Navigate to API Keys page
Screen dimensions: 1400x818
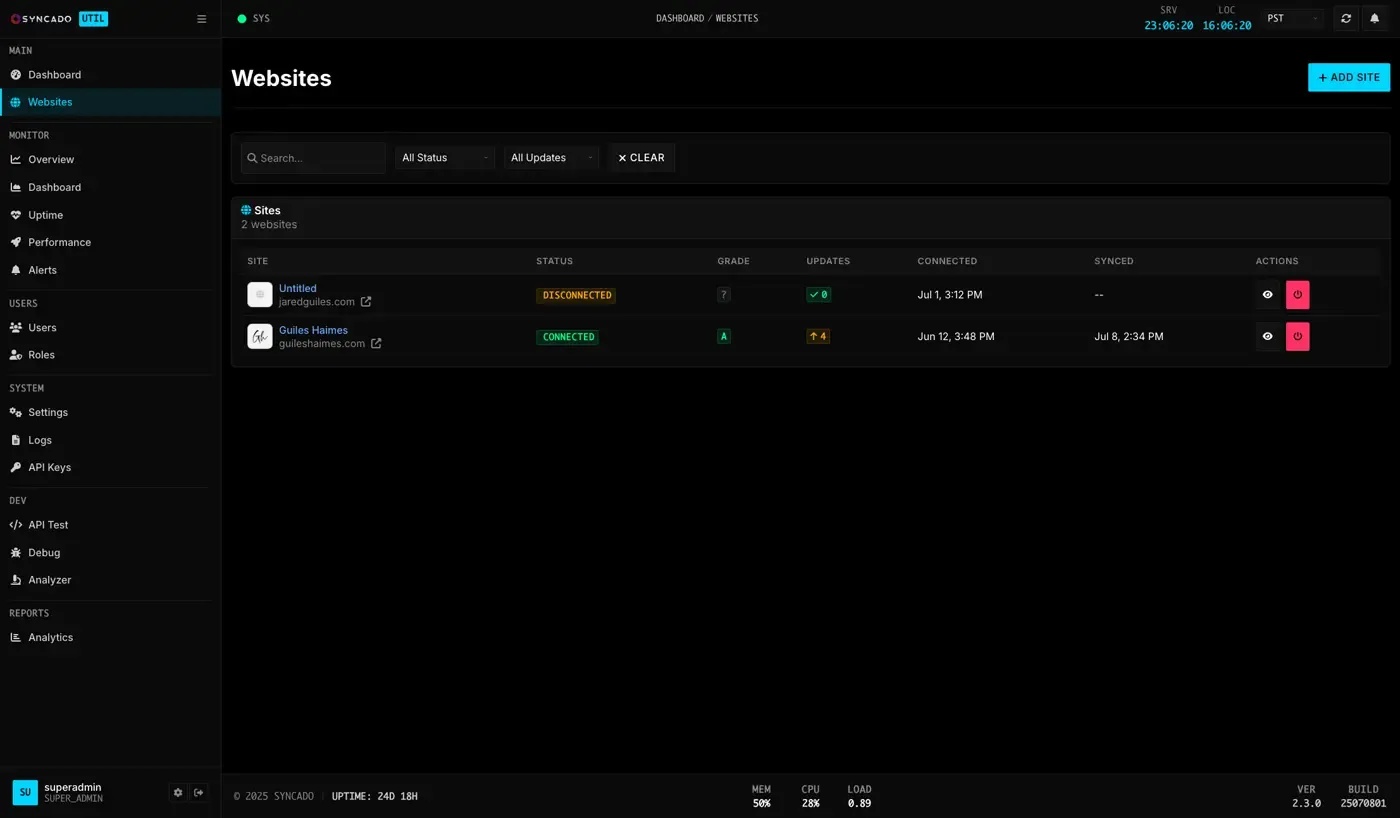pos(110,467)
